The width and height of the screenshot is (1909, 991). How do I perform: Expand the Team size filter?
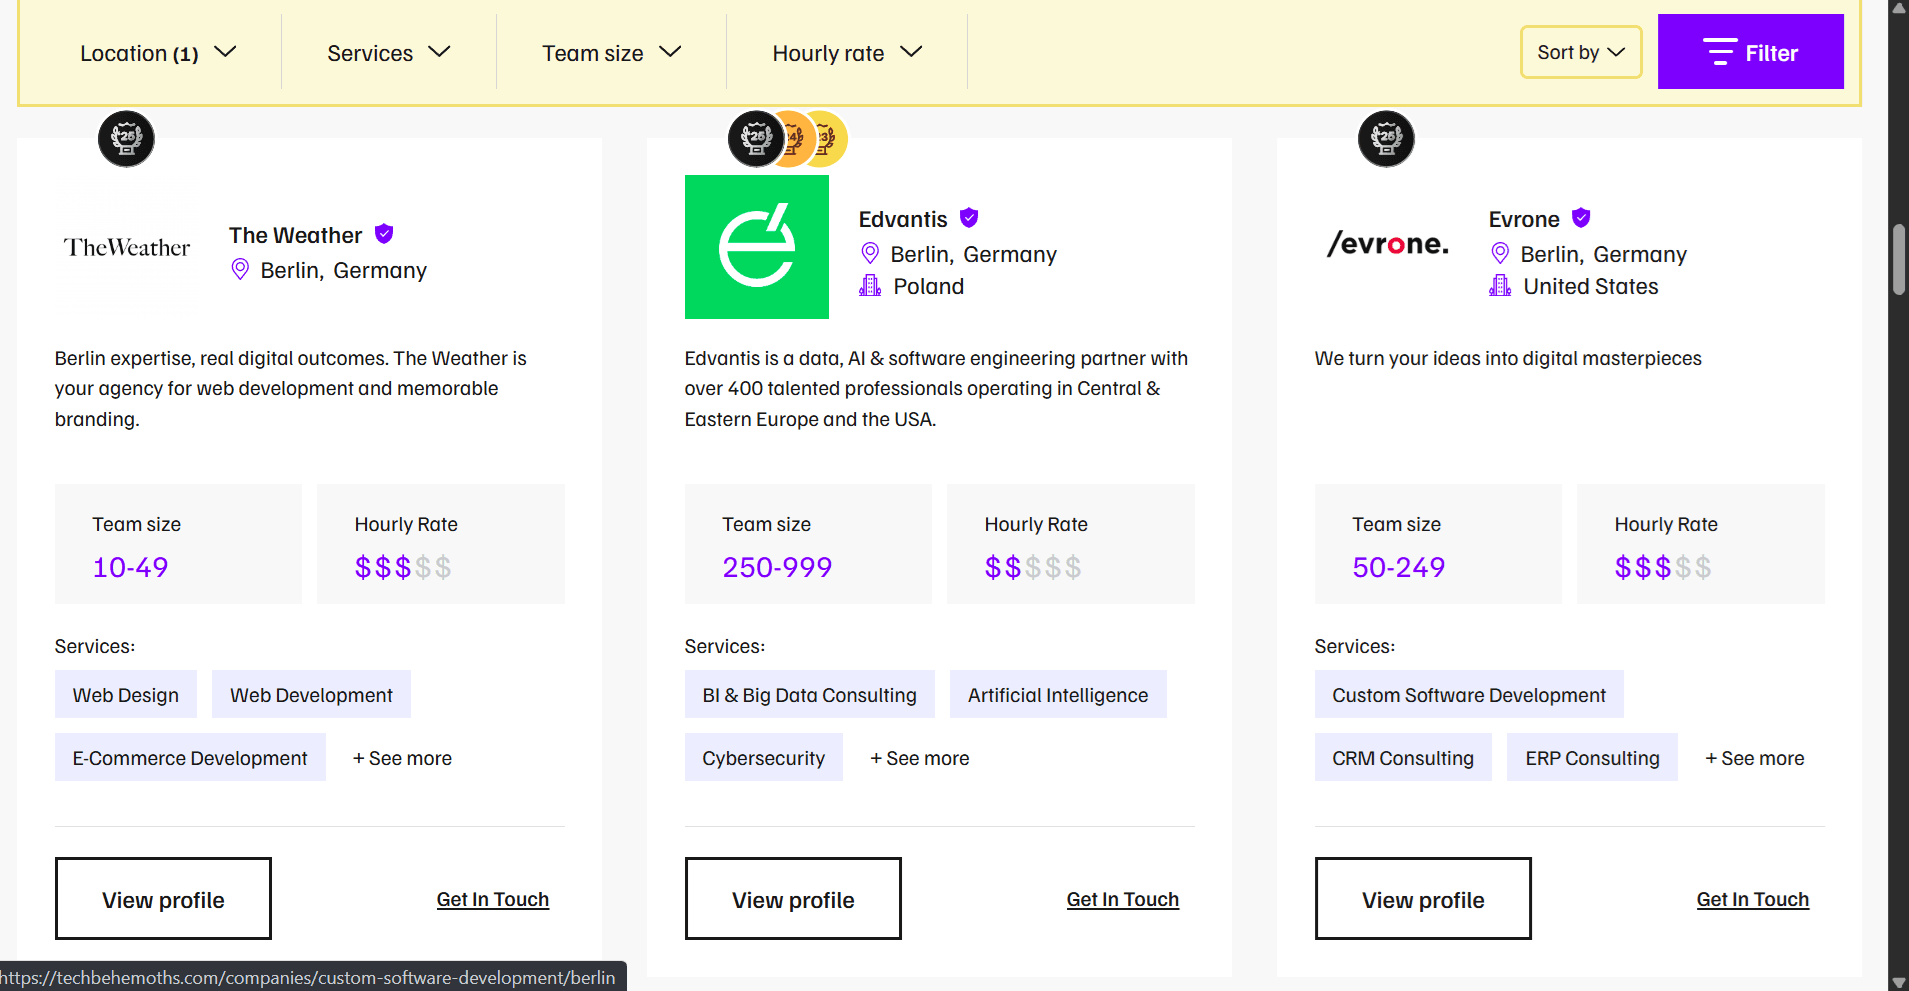(612, 53)
